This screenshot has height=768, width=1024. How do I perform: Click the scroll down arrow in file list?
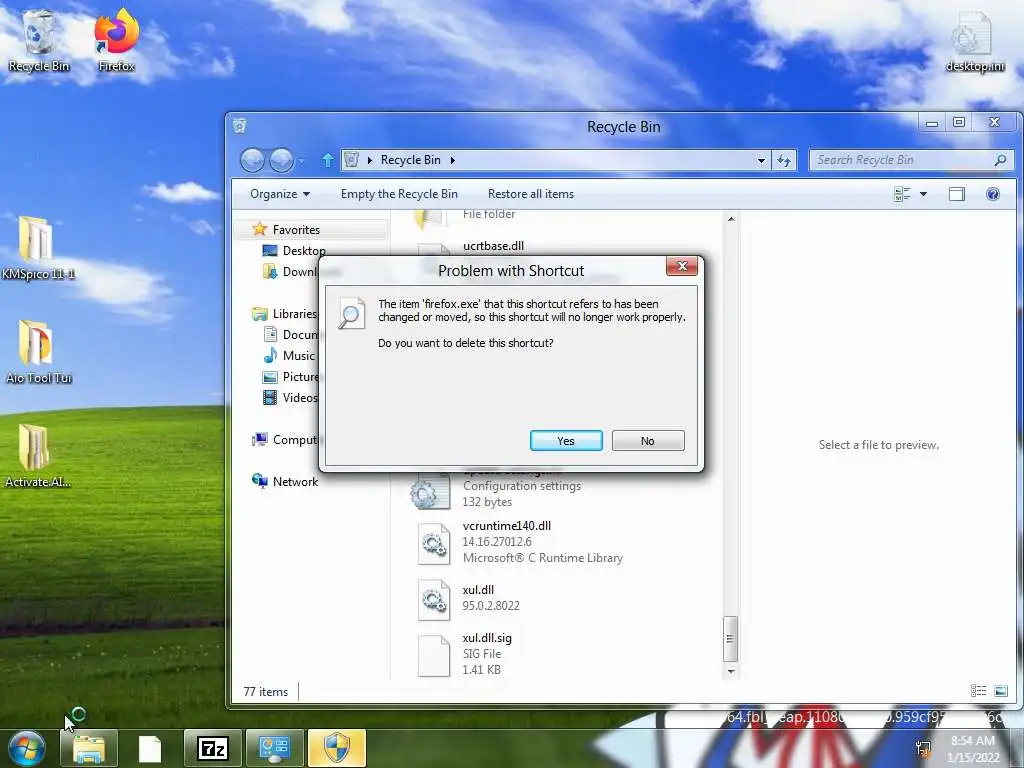[x=731, y=671]
